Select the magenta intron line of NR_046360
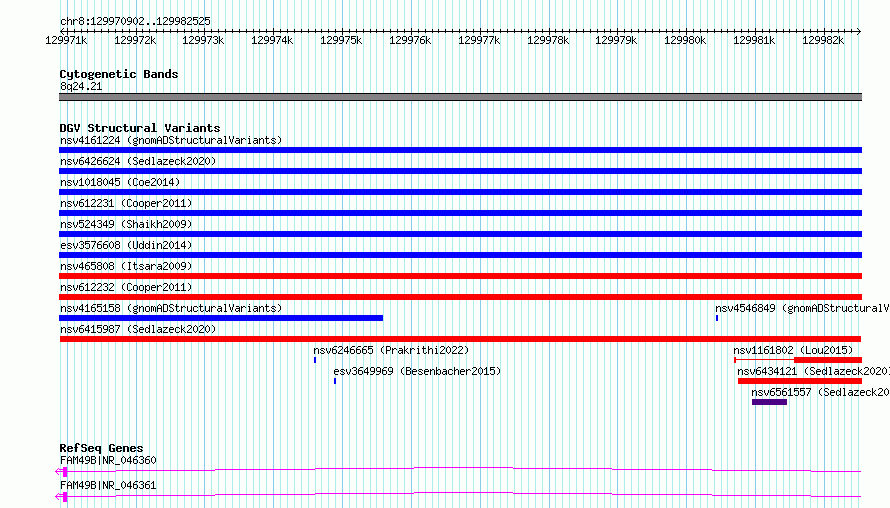 464,469
